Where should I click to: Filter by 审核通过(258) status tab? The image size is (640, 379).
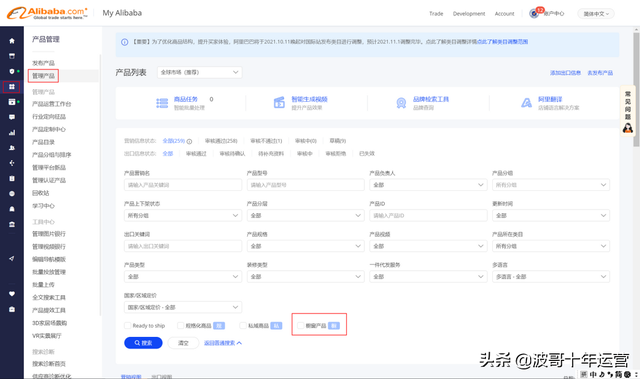point(221,141)
